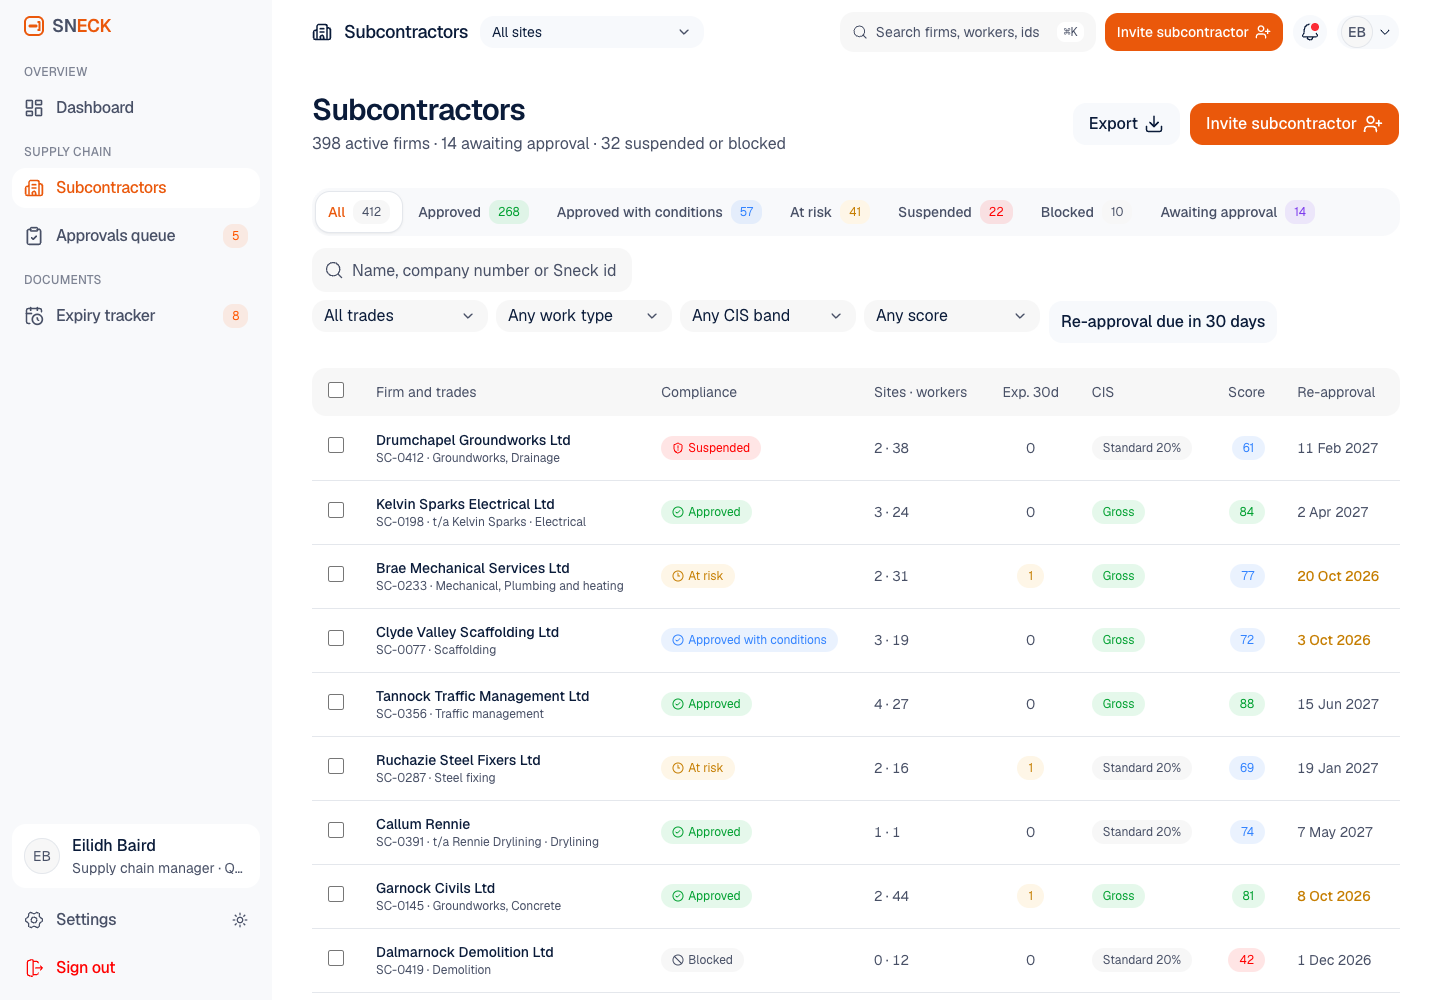The height and width of the screenshot is (1000, 1440).
Task: Click the Settings gear icon
Action: 34,920
